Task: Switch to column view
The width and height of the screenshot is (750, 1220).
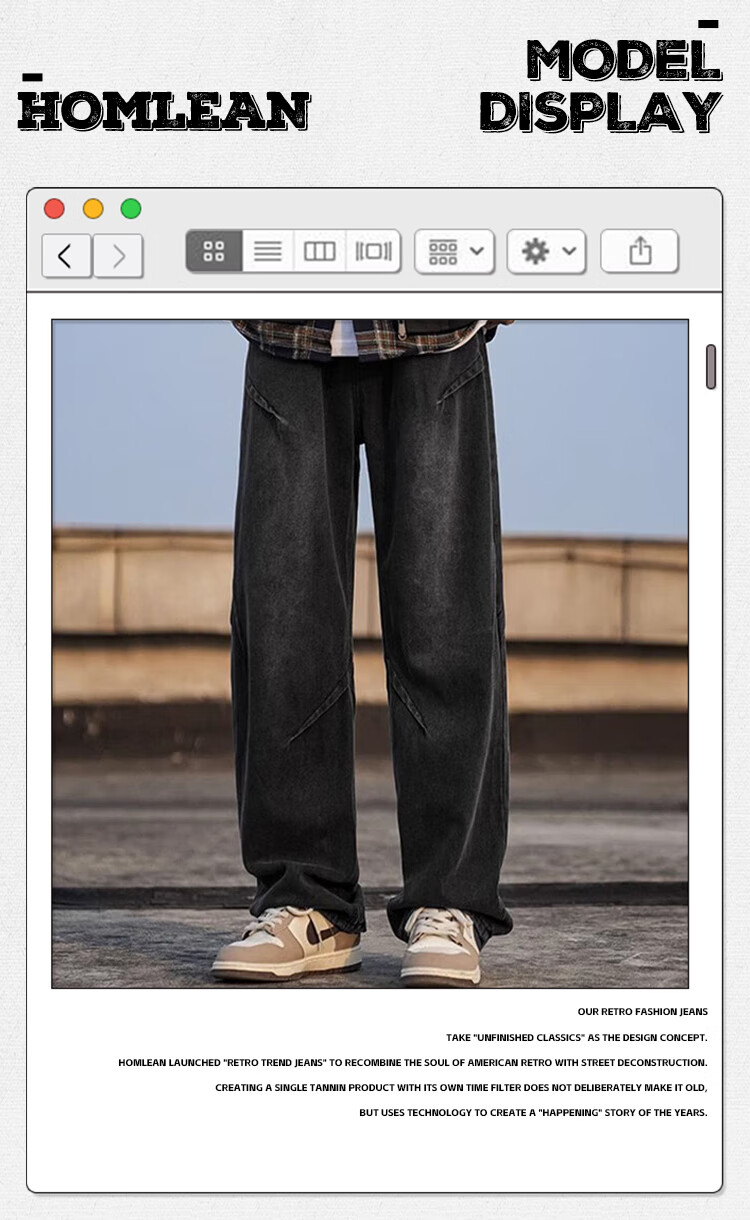Action: [319, 251]
